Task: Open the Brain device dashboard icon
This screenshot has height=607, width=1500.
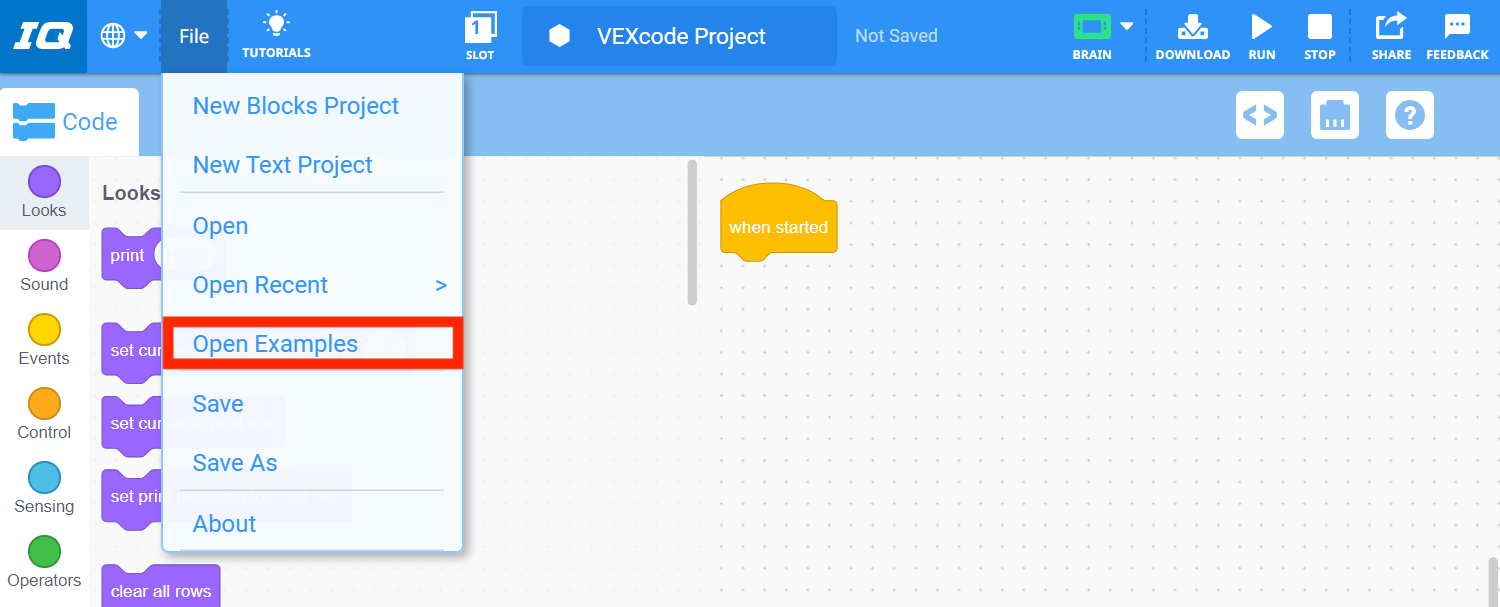Action: (1334, 115)
